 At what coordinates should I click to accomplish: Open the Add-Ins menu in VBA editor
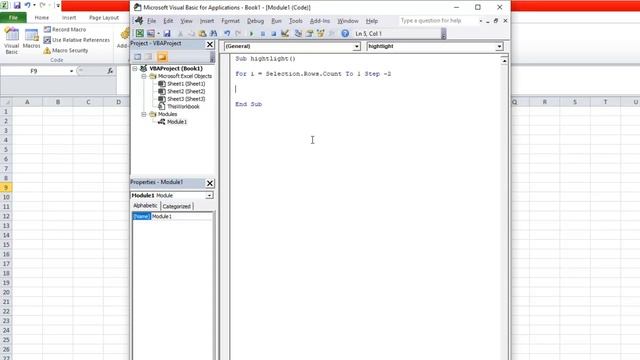click(320, 21)
